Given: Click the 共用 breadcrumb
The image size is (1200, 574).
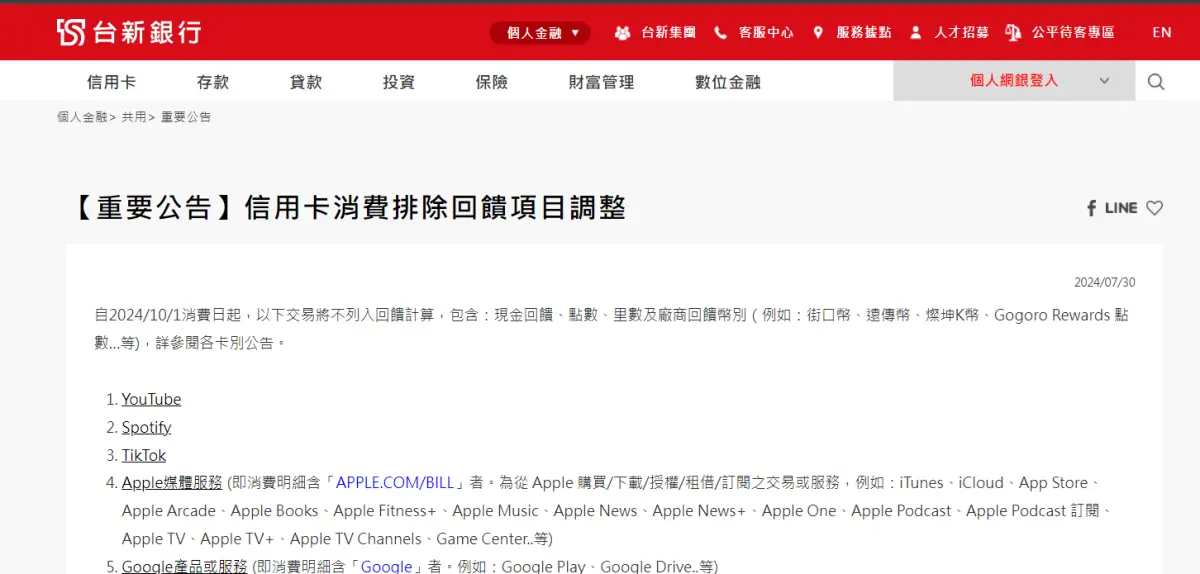Looking at the screenshot, I should tap(134, 117).
